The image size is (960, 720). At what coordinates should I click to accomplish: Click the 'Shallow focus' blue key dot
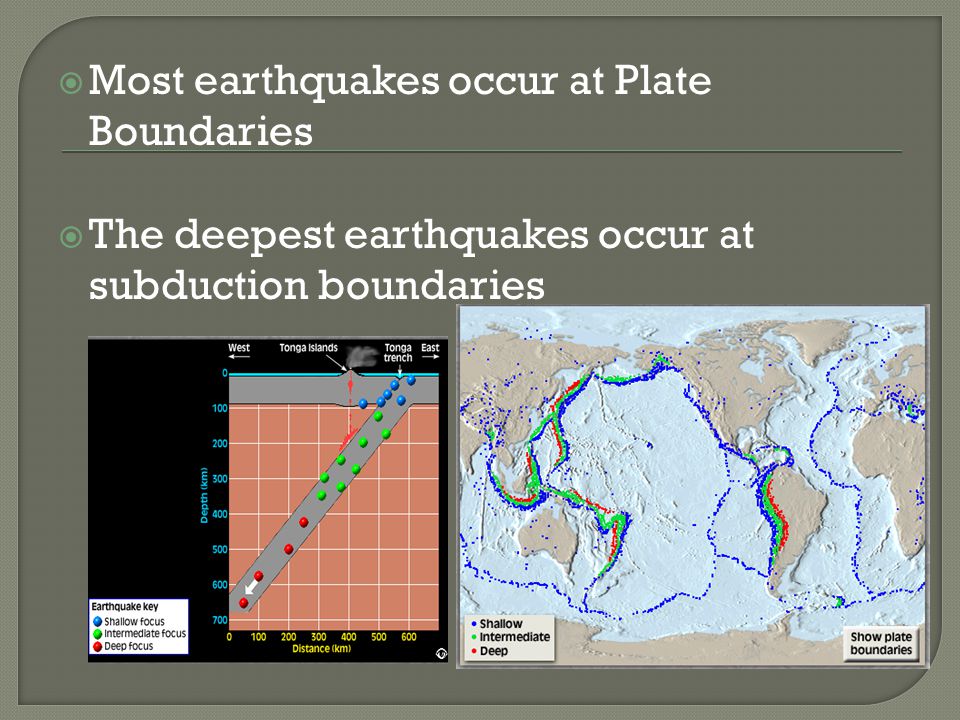97,621
